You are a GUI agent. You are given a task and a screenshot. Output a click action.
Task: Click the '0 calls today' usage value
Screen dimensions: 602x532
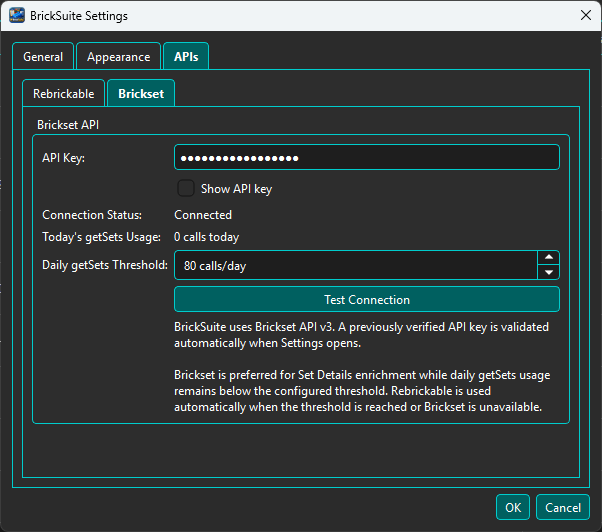[207, 237]
